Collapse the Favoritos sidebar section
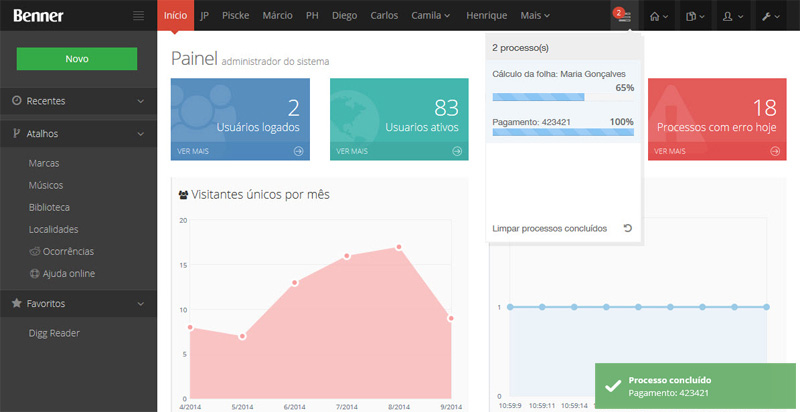This screenshot has width=800, height=412. 140,303
